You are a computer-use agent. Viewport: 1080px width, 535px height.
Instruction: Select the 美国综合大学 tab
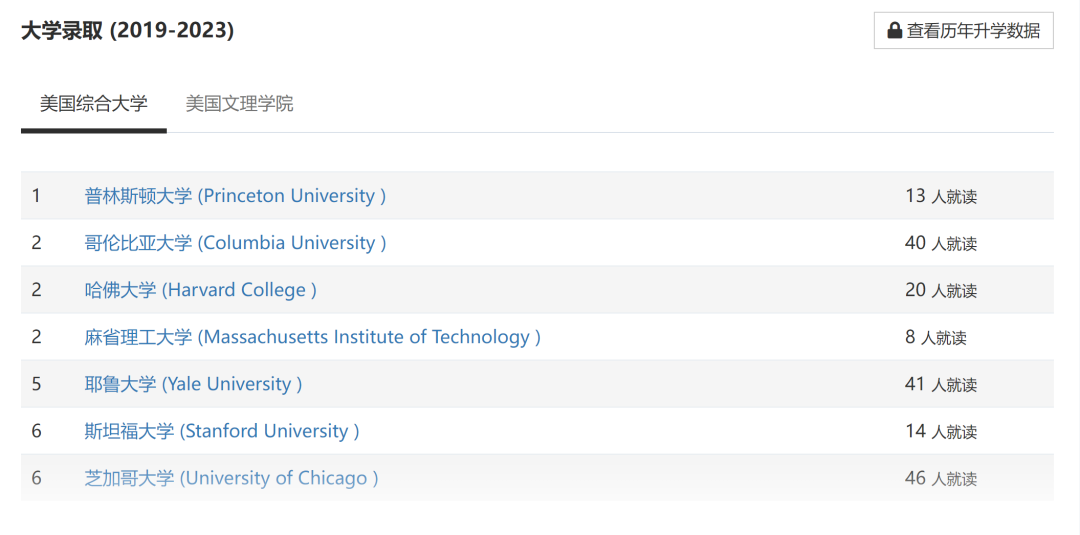pyautogui.click(x=94, y=104)
